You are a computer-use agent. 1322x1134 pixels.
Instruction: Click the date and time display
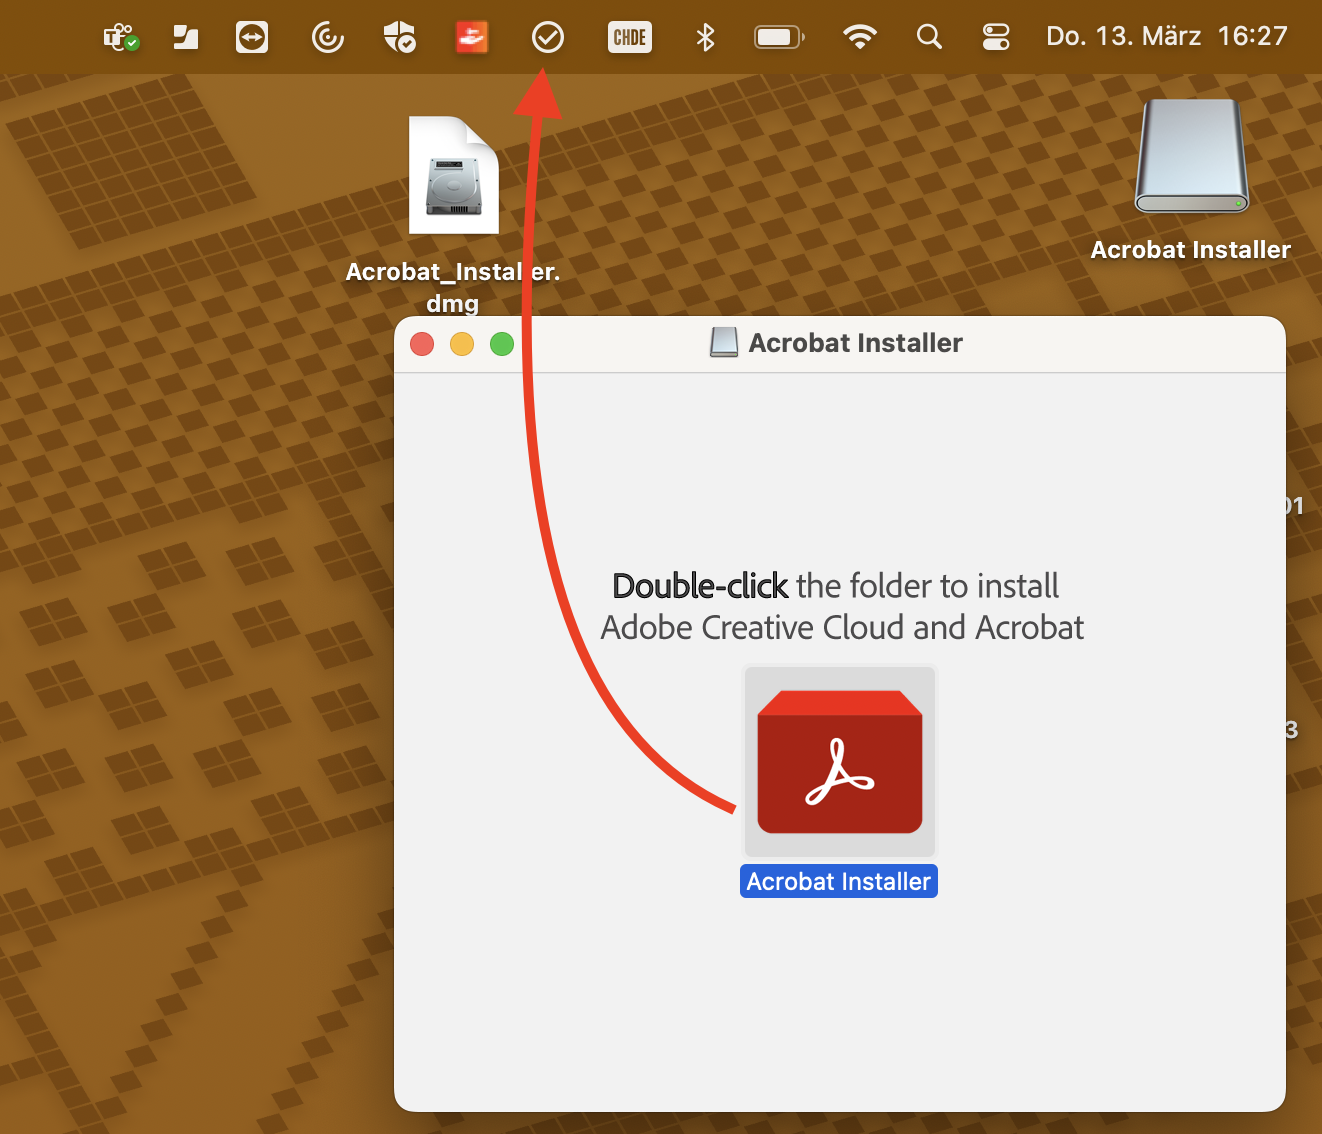coord(1166,37)
